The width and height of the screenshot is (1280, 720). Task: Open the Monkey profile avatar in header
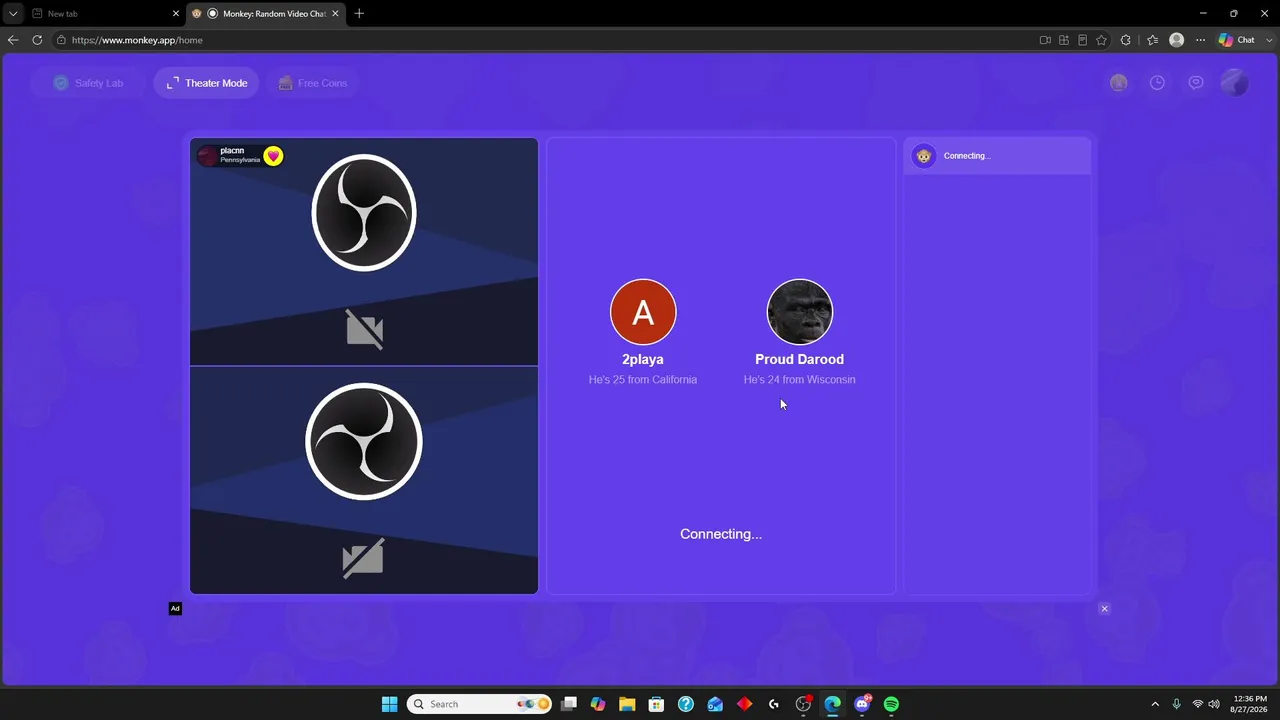point(1235,83)
